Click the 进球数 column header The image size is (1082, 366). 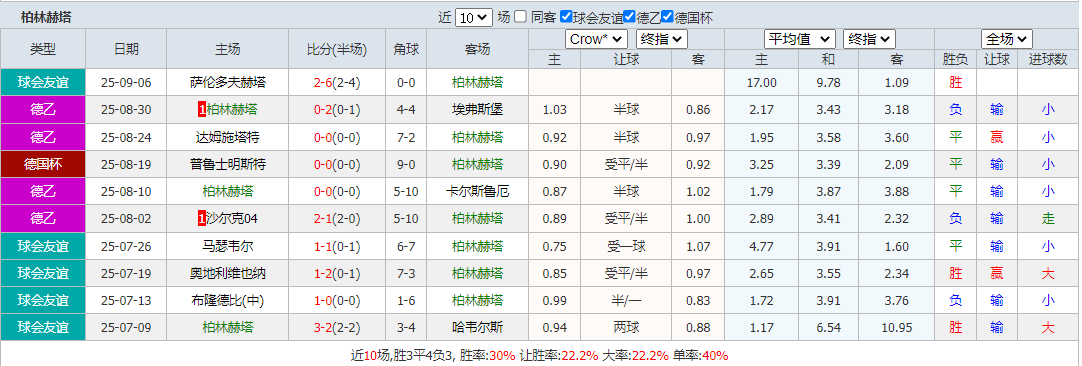pyautogui.click(x=1048, y=59)
